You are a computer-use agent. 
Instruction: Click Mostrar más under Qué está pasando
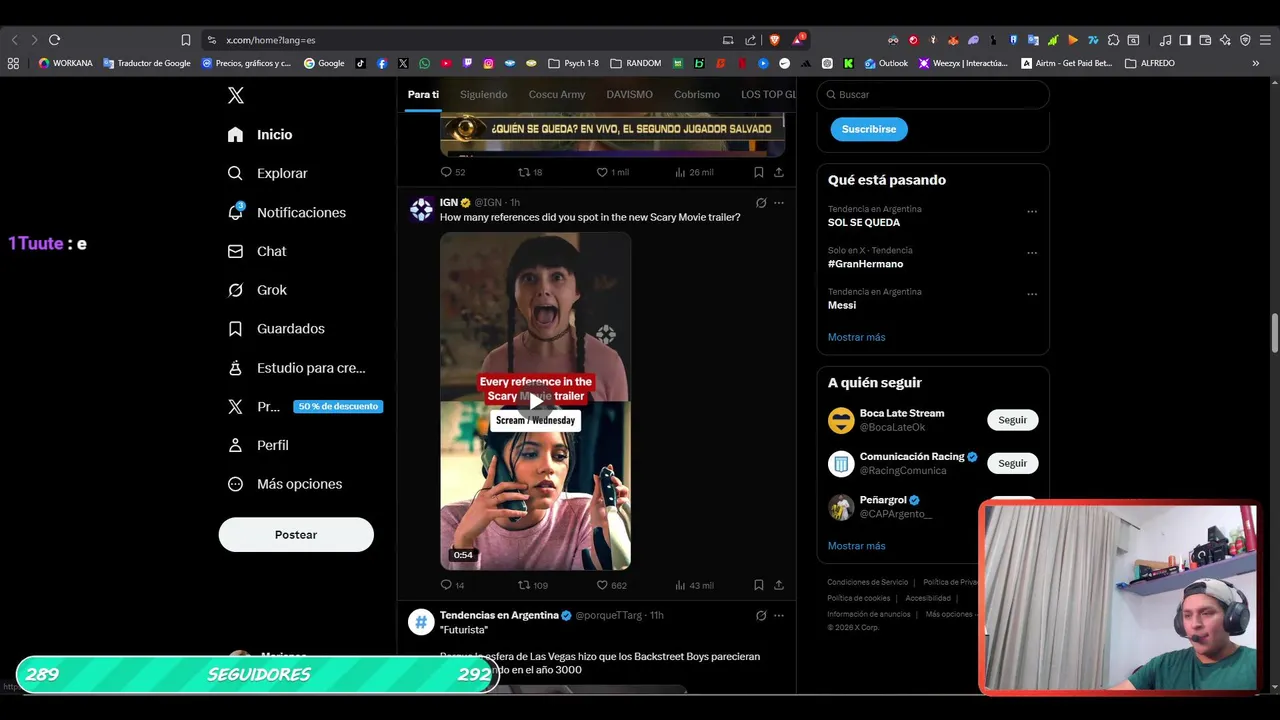(x=856, y=337)
